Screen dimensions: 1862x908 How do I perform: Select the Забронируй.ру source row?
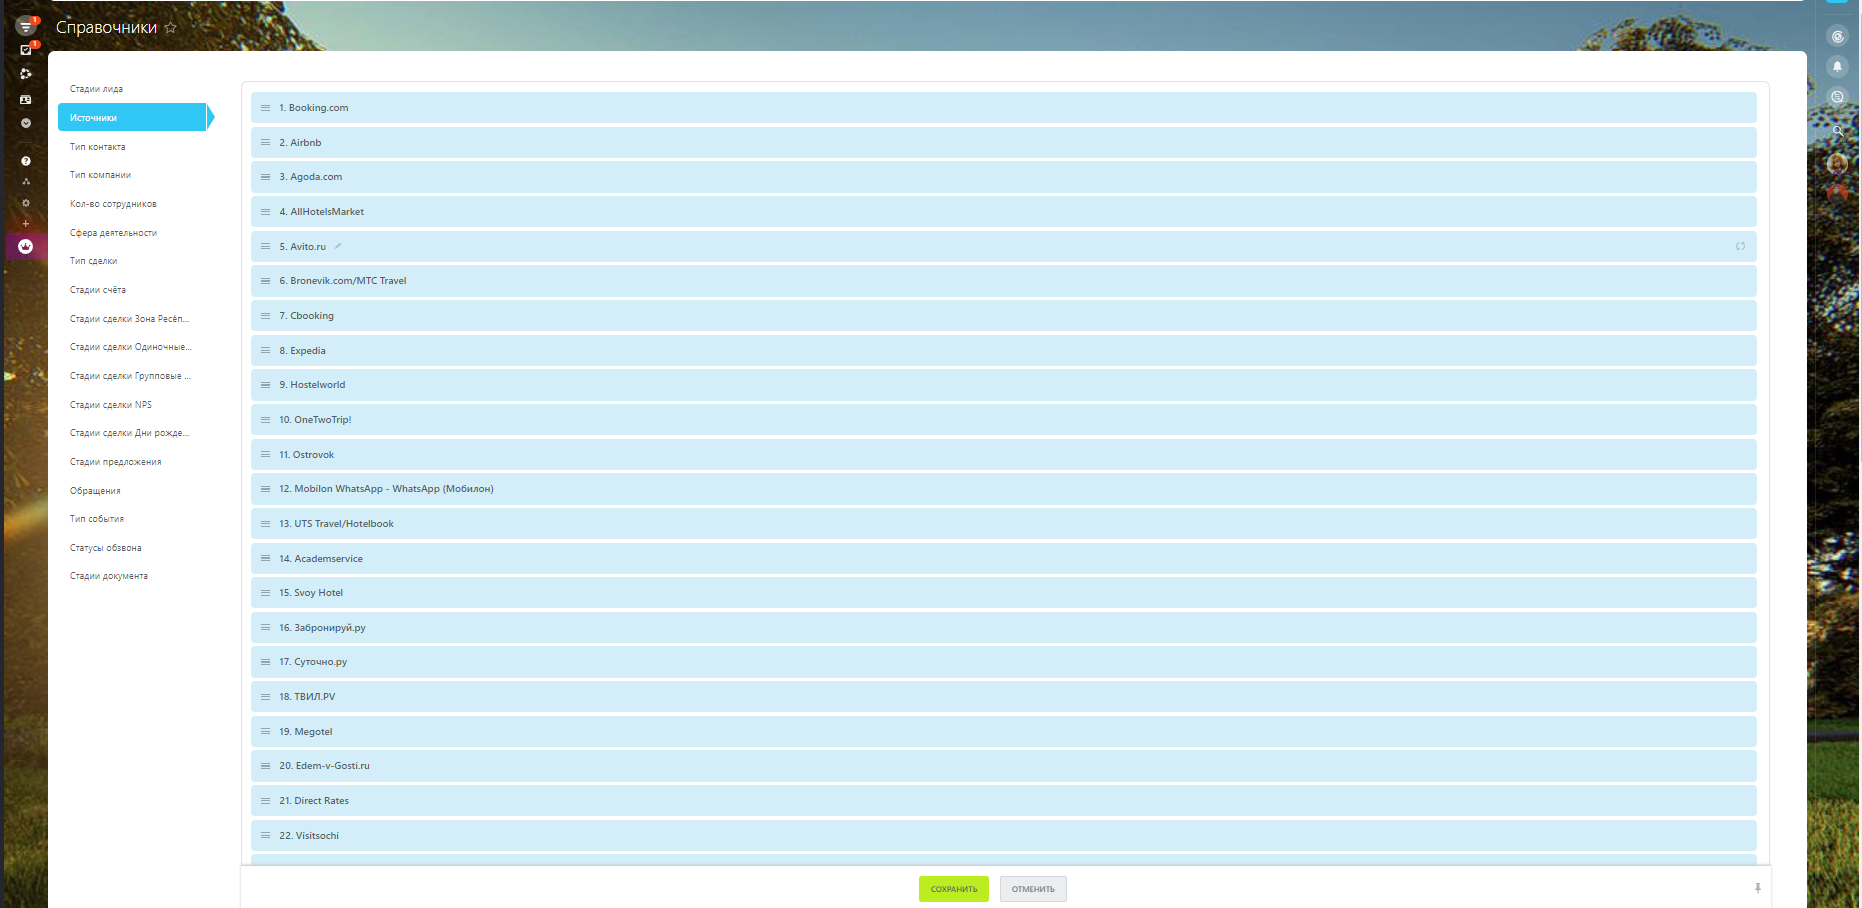tap(1004, 628)
